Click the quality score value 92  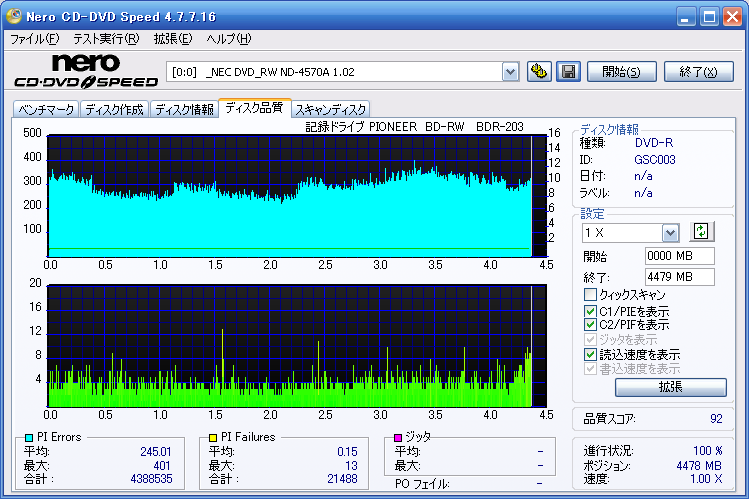click(x=716, y=419)
